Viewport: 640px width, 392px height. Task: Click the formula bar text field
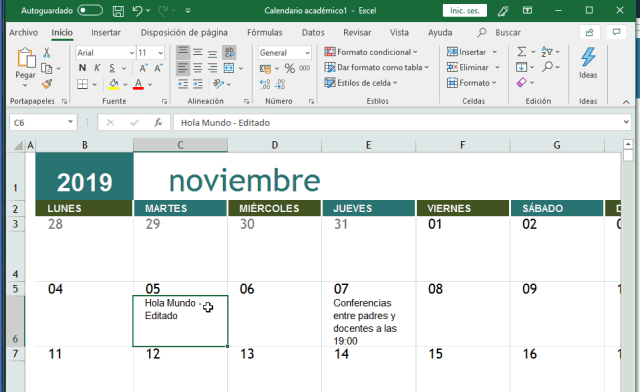coord(398,122)
